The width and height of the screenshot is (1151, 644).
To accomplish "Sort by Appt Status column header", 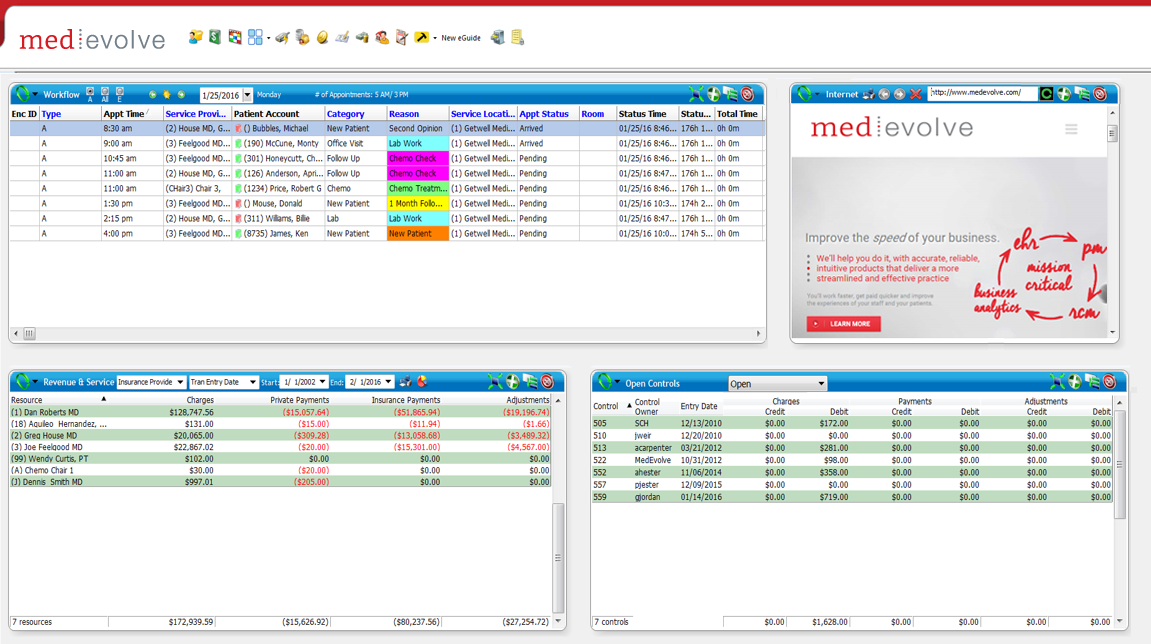I will 548,114.
